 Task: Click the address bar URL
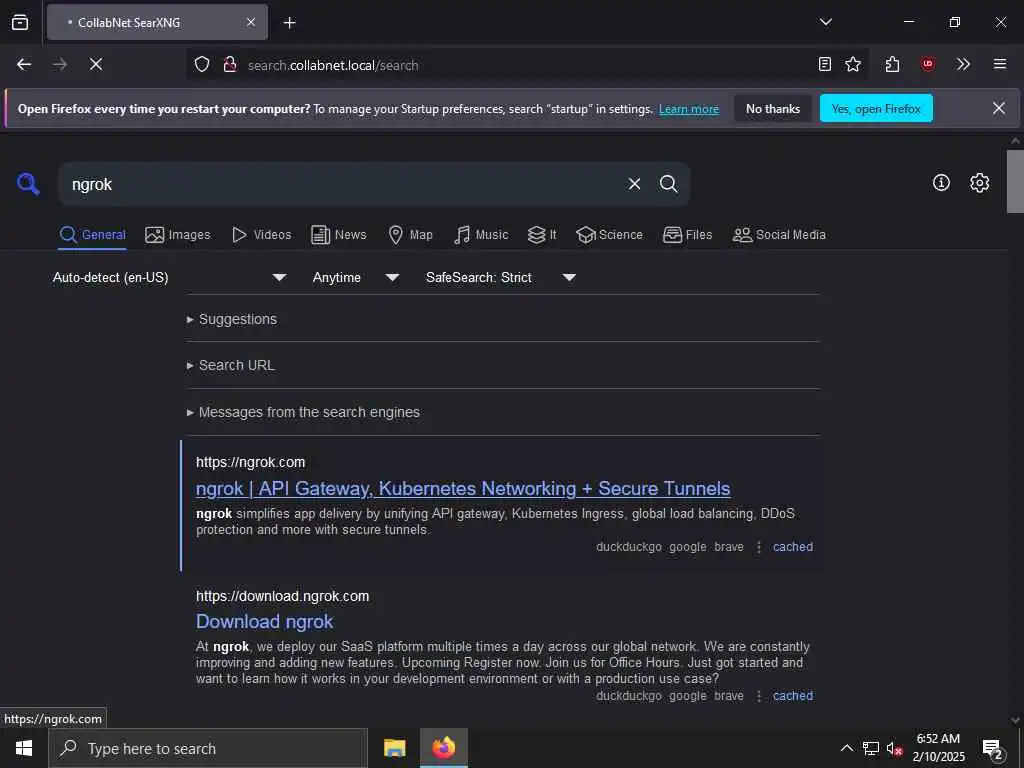click(x=333, y=65)
